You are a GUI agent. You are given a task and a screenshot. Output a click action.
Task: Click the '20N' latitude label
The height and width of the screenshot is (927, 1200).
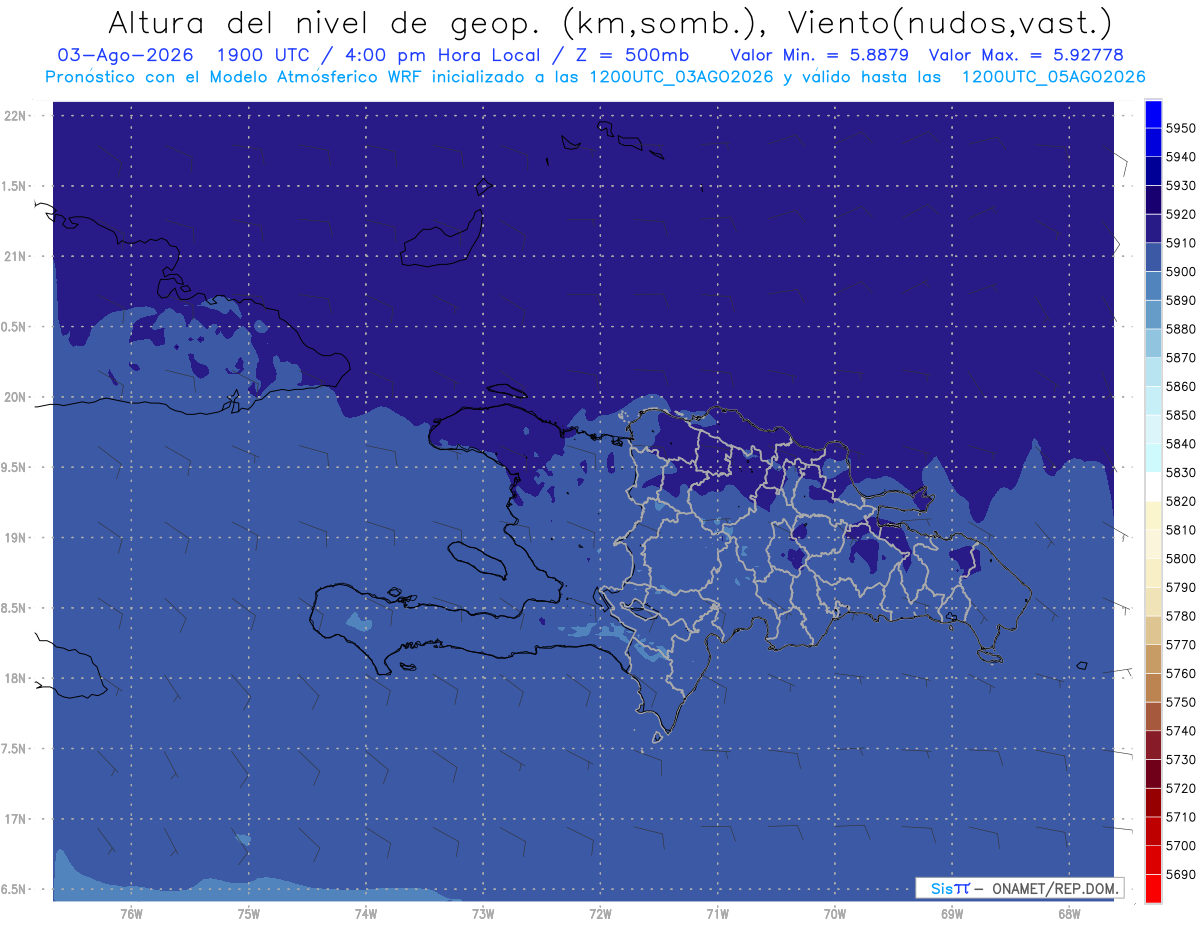coord(15,397)
